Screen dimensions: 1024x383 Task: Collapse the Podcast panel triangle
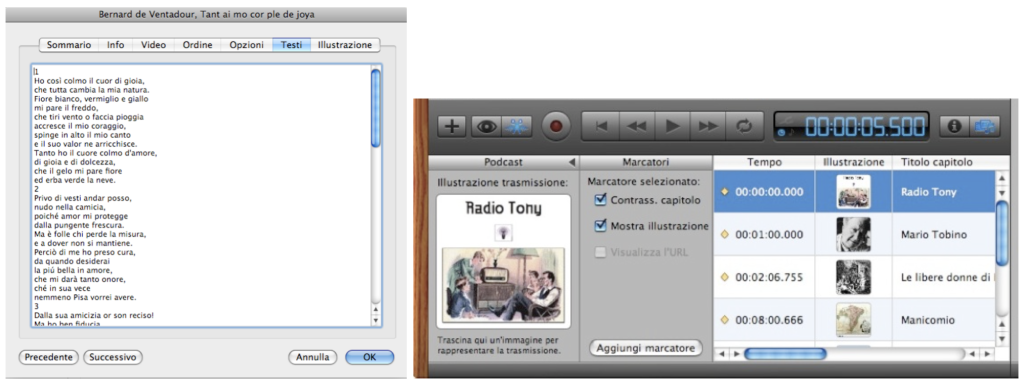coord(571,162)
